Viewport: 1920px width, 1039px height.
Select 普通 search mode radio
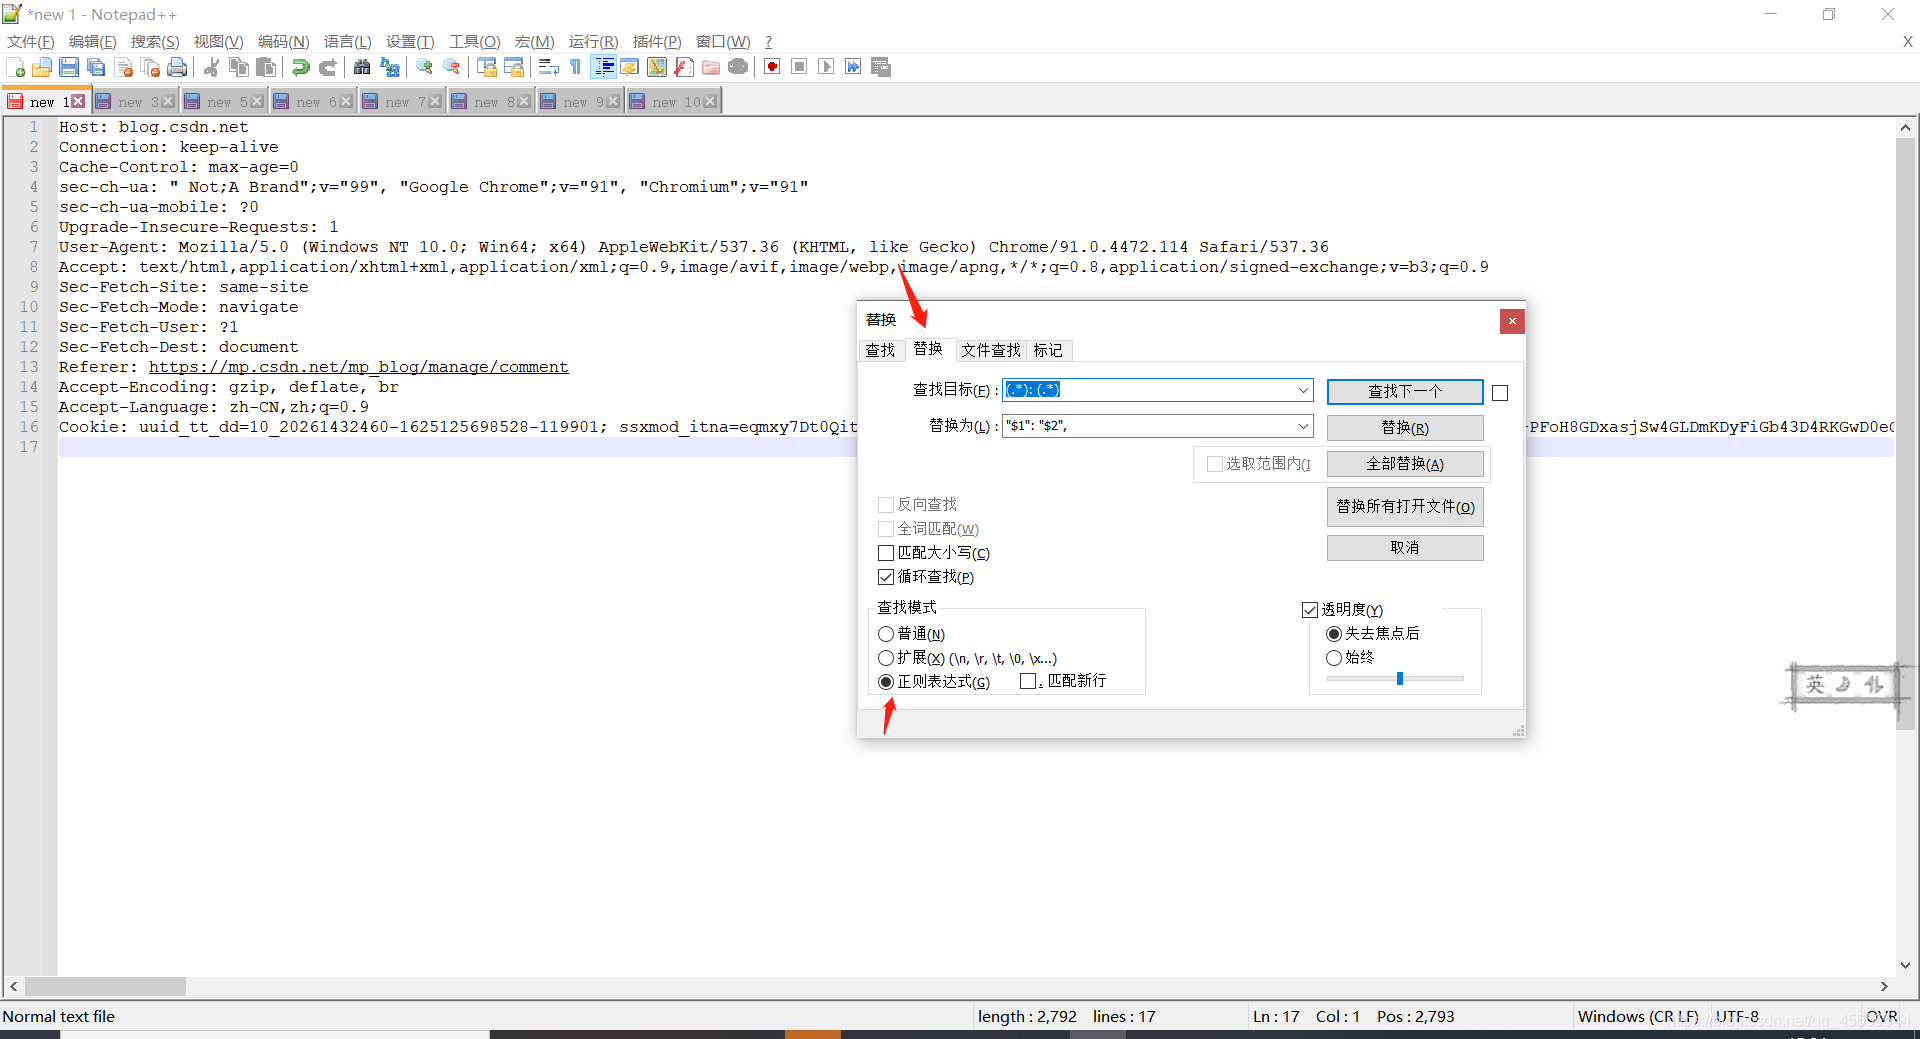point(886,634)
